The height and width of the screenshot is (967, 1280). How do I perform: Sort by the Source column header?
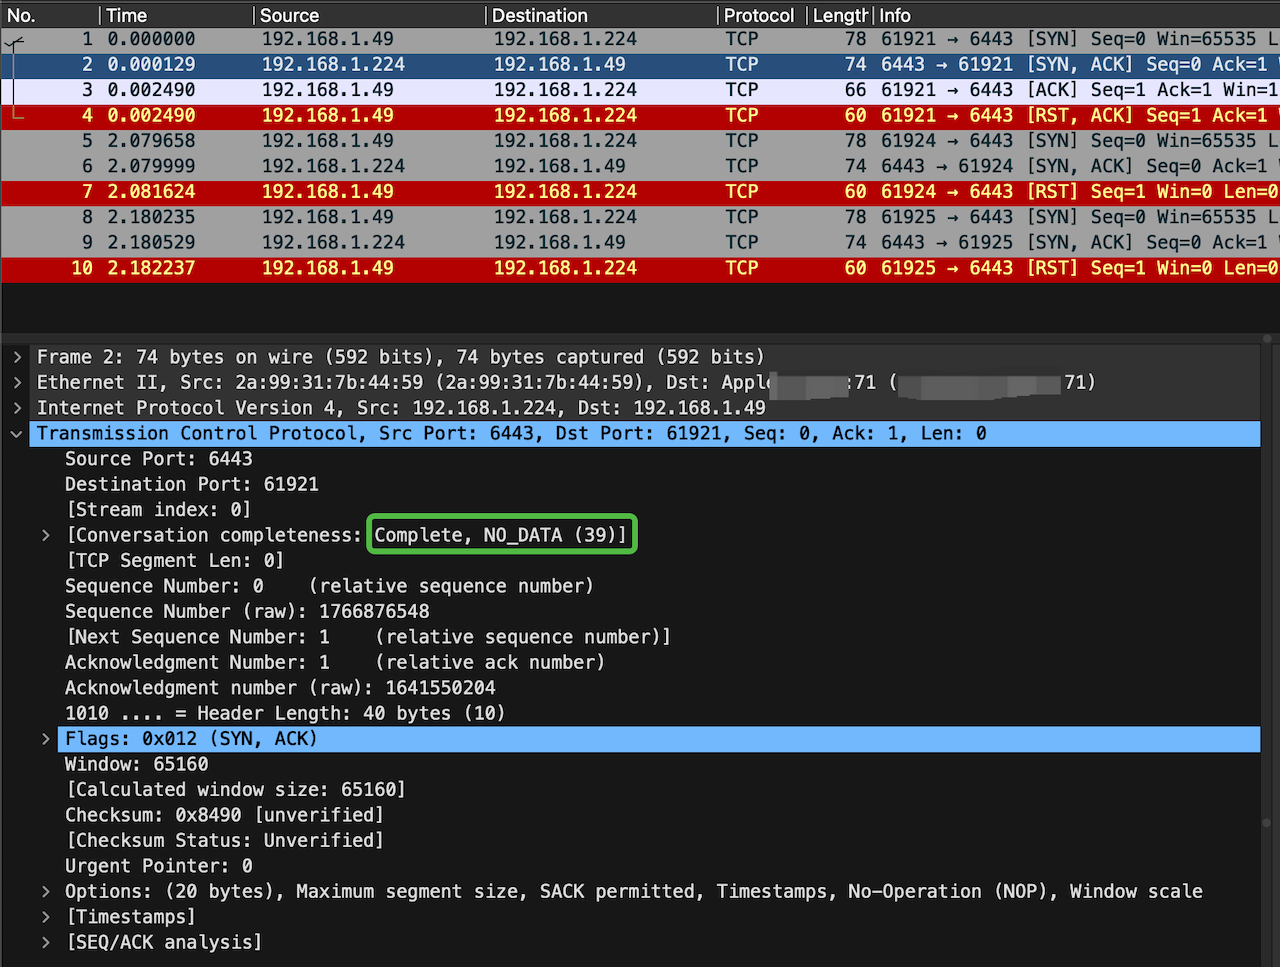(290, 15)
